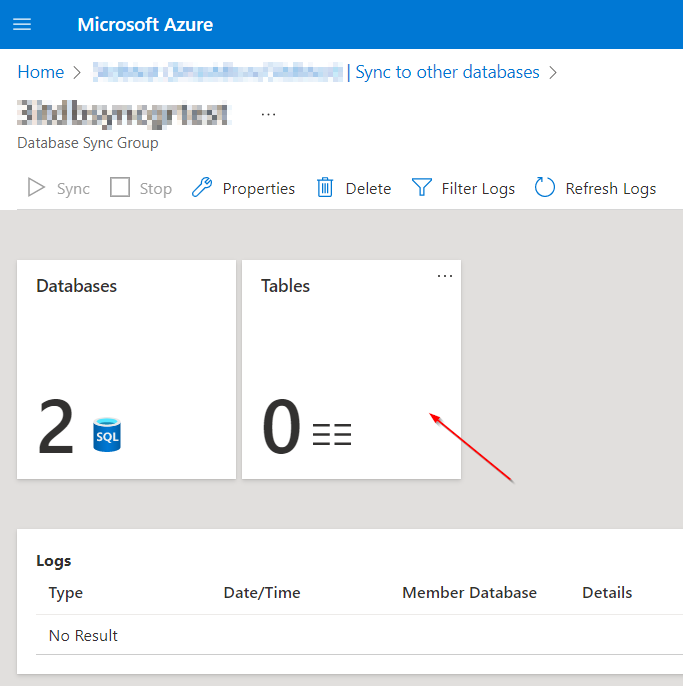Open Sync to other databases breadcrumb

(x=447, y=72)
